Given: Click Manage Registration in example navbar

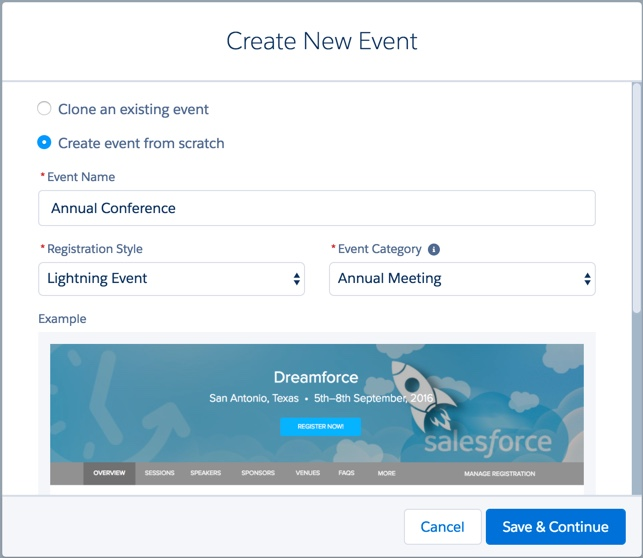Looking at the screenshot, I should pos(499,473).
